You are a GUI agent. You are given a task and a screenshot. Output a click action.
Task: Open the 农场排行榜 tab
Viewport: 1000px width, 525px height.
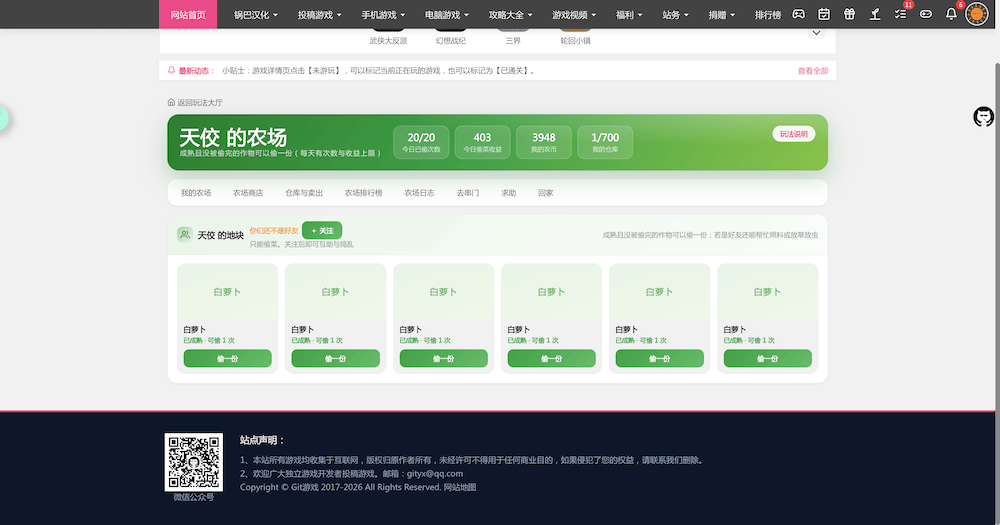(364, 193)
